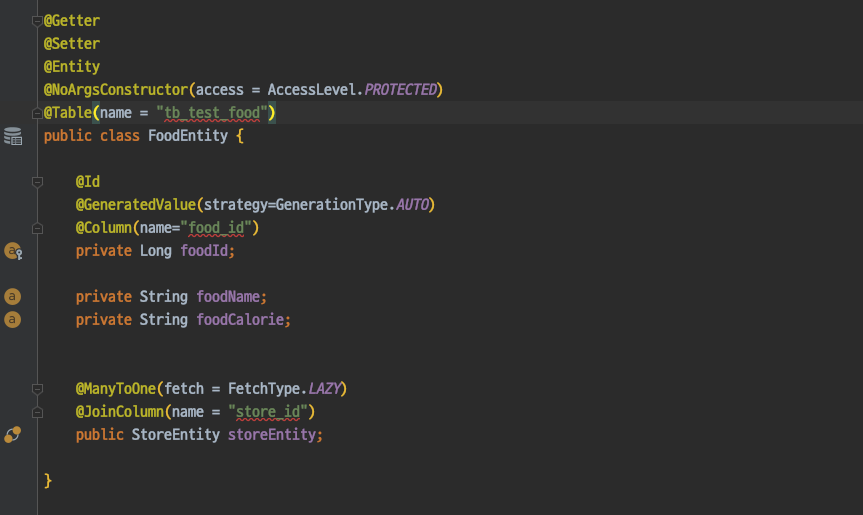Click the GenerationType.AUTO constant
This screenshot has width=863, height=515.
(x=352, y=205)
